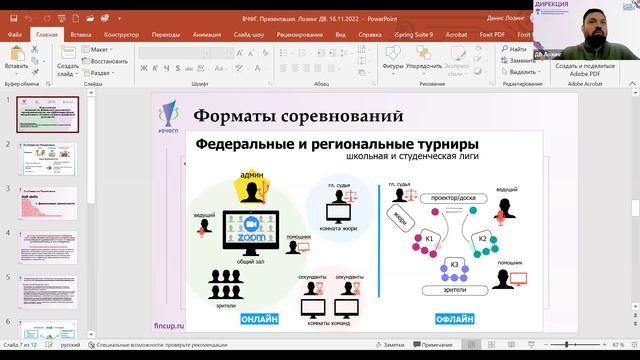
Task: Copy selection with the copy icon
Action: pos(35,61)
